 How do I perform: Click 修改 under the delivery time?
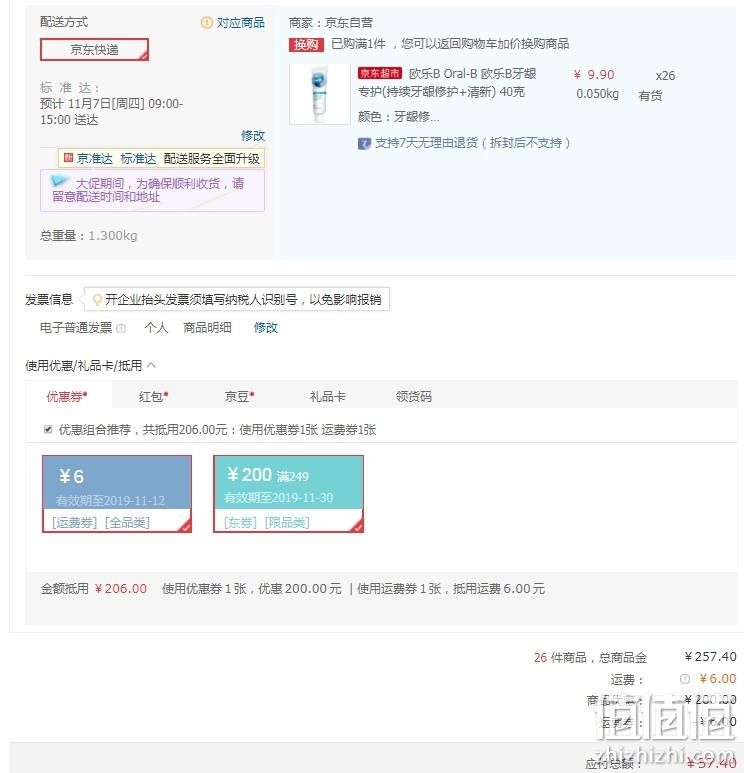(x=253, y=136)
